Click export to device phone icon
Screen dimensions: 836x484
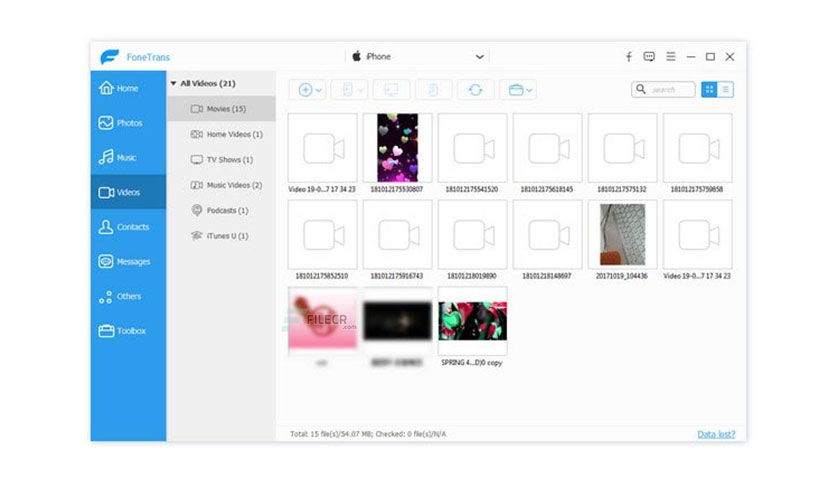(348, 90)
